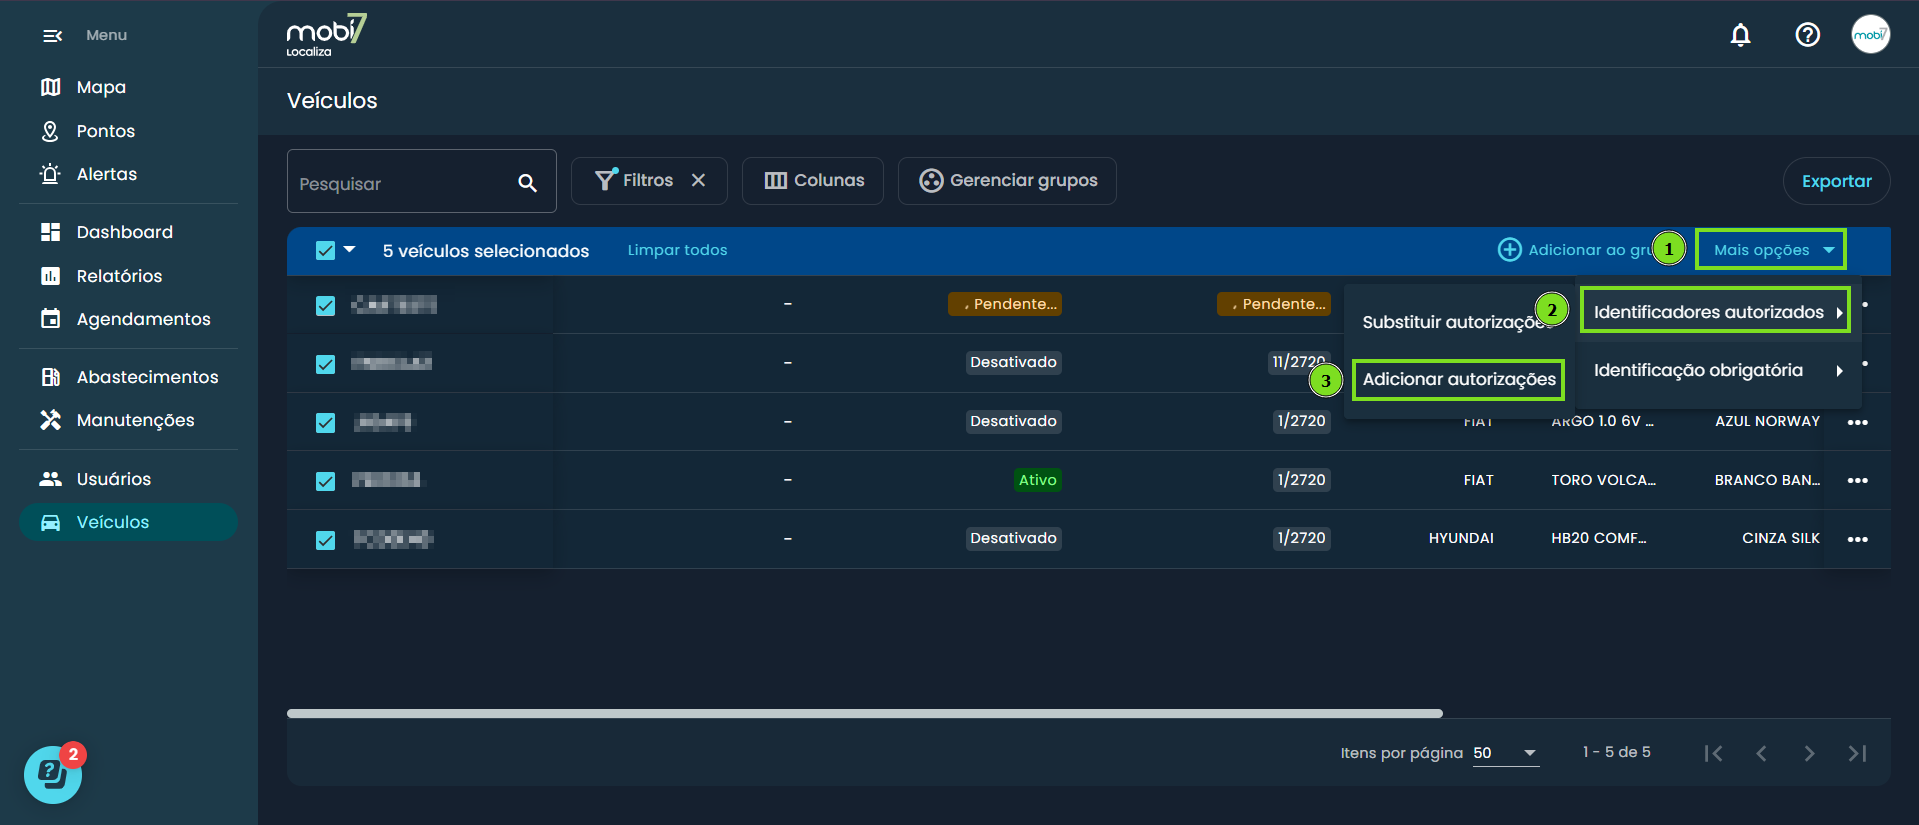Toggle the select-all vehicles checkbox
This screenshot has height=825, width=1919.
(325, 250)
